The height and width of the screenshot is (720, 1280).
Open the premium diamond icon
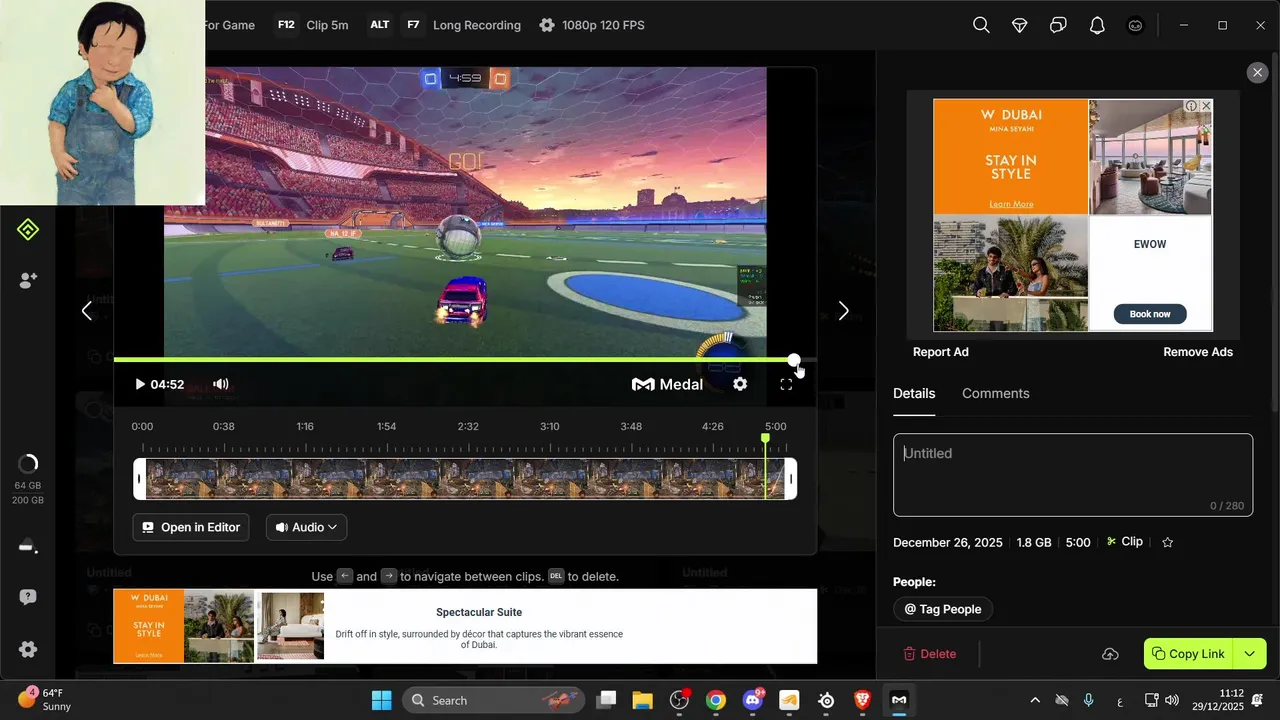1020,25
